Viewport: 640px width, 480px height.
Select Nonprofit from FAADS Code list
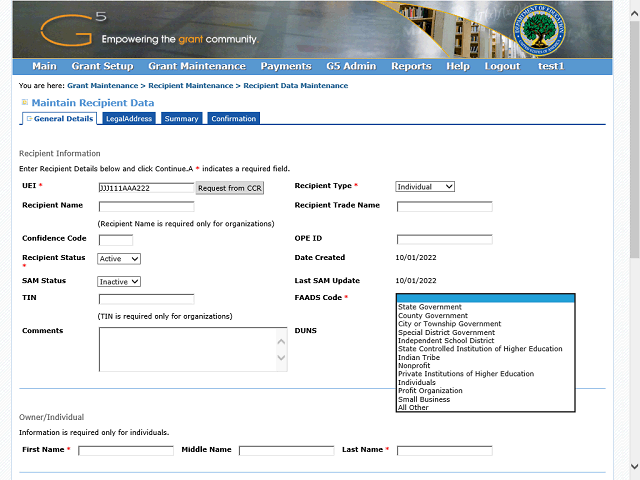coord(415,366)
